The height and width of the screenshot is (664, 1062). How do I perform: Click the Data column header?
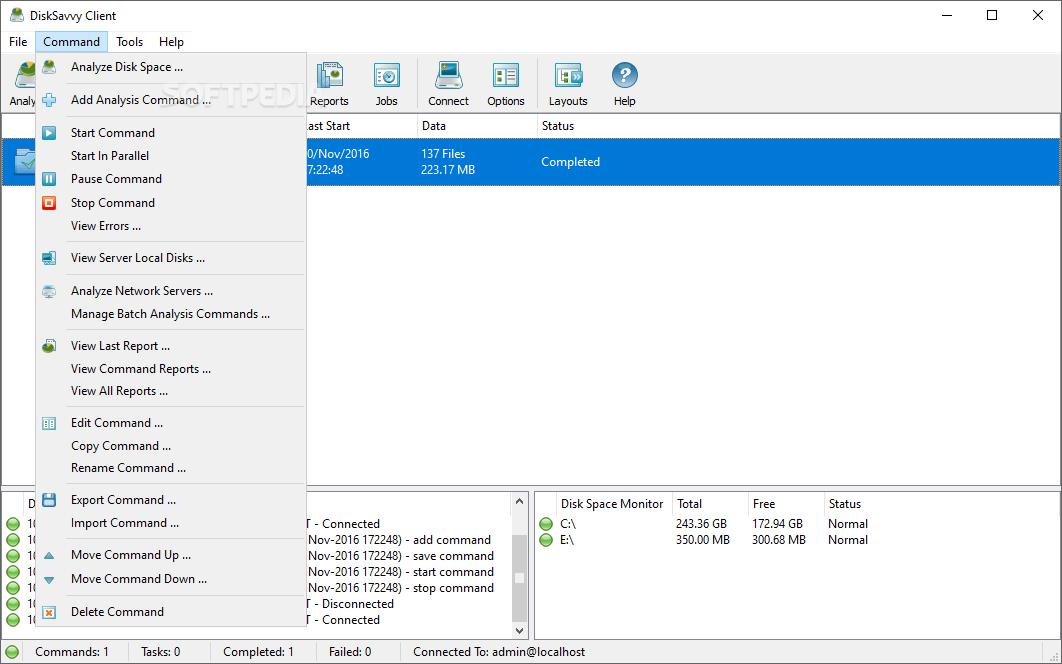[x=477, y=126]
